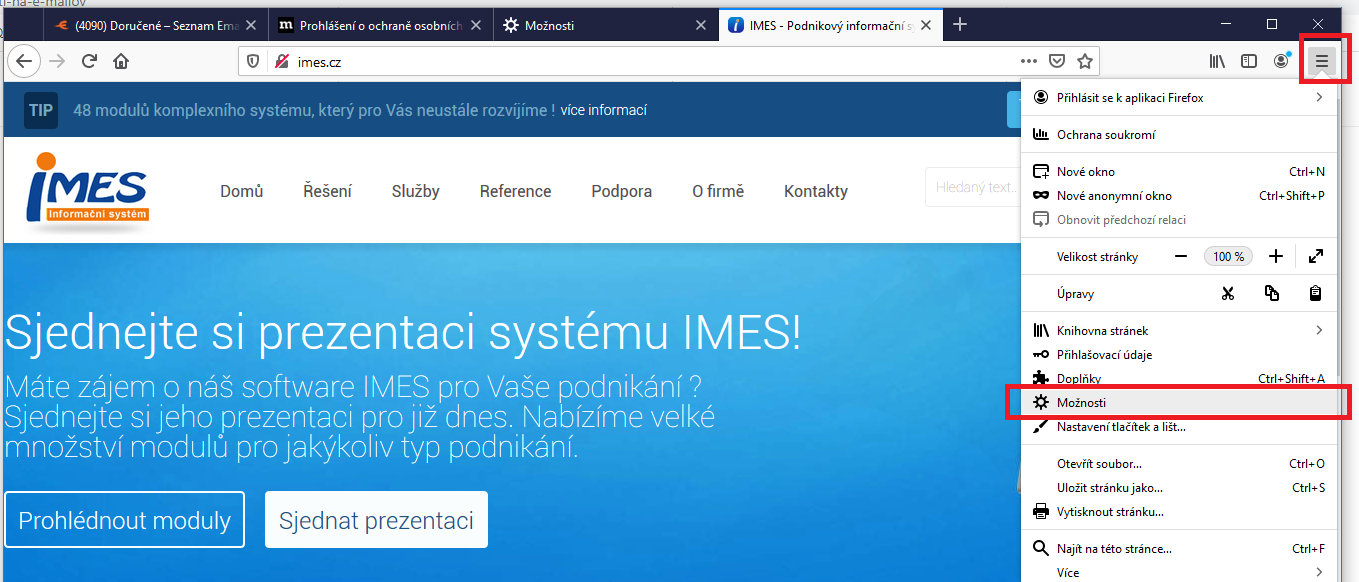Open Nastavení tlačítek a lišt
Viewport: 1359px width, 582px height.
1179,427
